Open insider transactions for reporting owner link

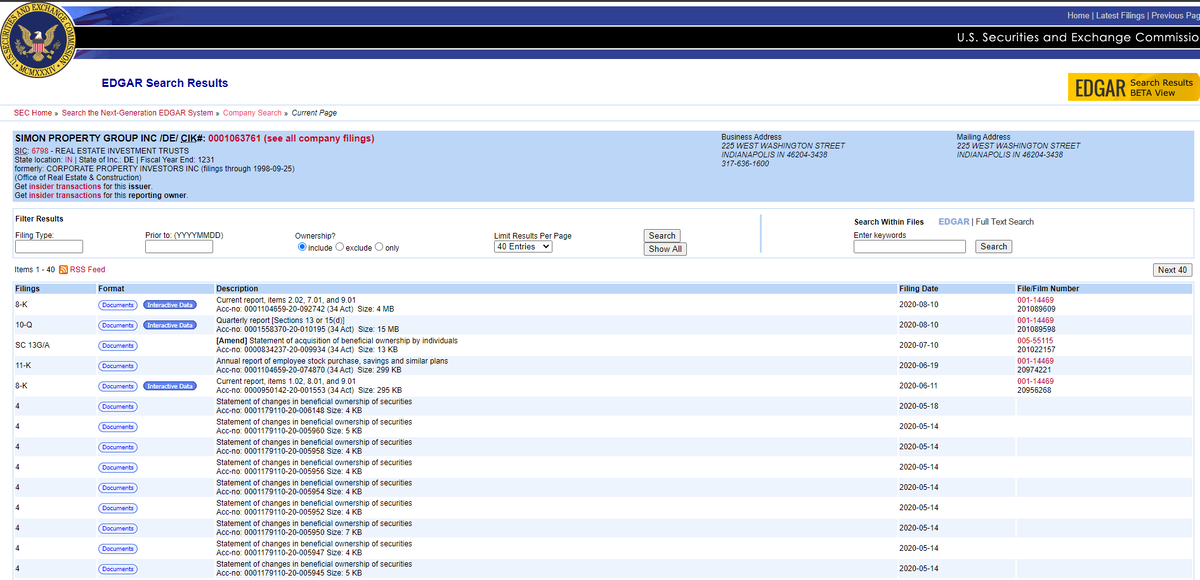click(x=65, y=195)
